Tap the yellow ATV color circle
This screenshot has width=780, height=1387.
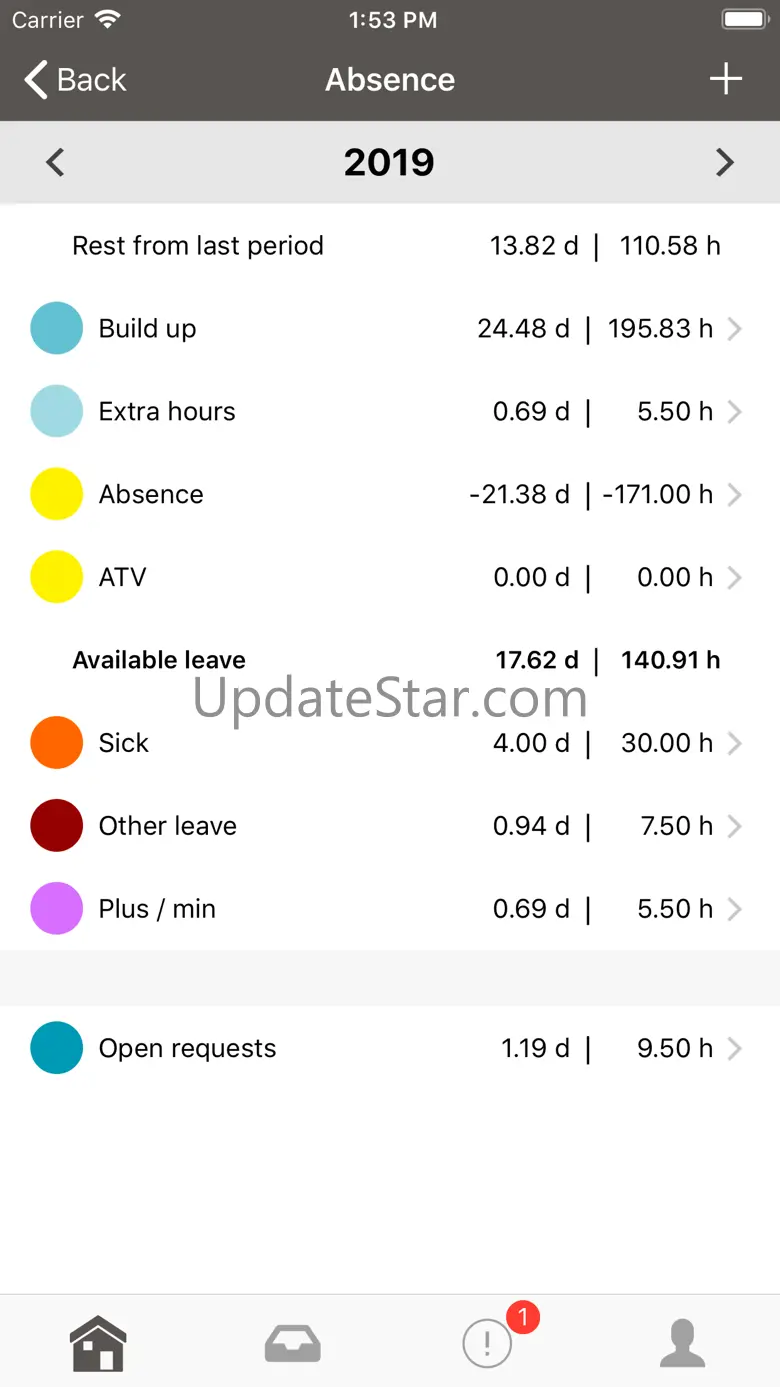click(56, 577)
